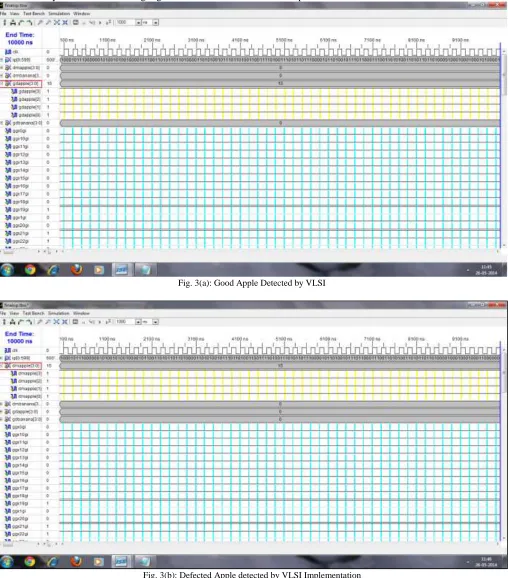Screen dimensions: 508x578
Task: Open the ns unit dropdown in Fig. 3(a)
Action: coord(156,23)
